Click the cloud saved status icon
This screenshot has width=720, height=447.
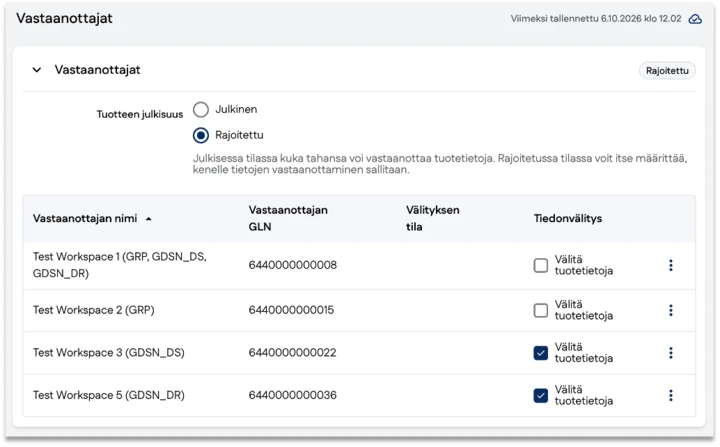[x=695, y=19]
